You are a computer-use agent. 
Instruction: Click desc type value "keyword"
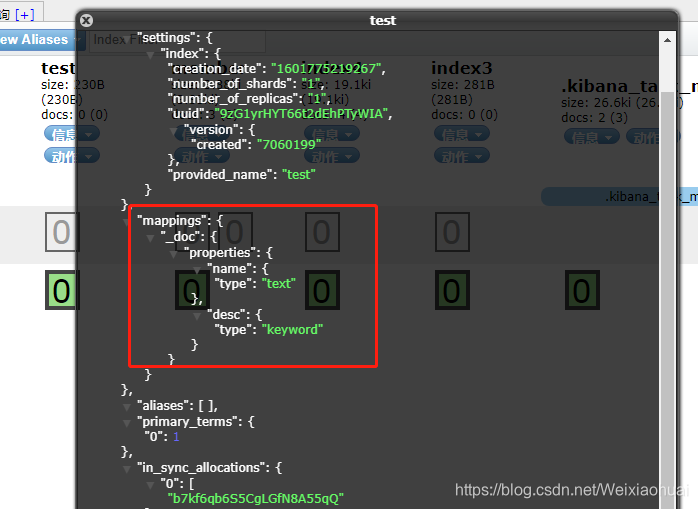292,330
